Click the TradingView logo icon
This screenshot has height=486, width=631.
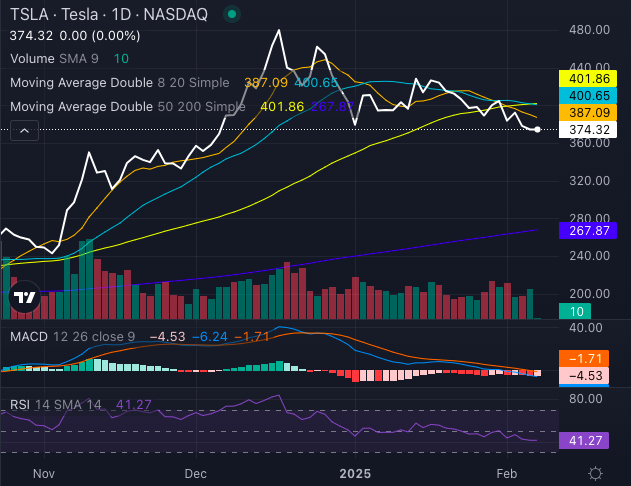(x=24, y=297)
